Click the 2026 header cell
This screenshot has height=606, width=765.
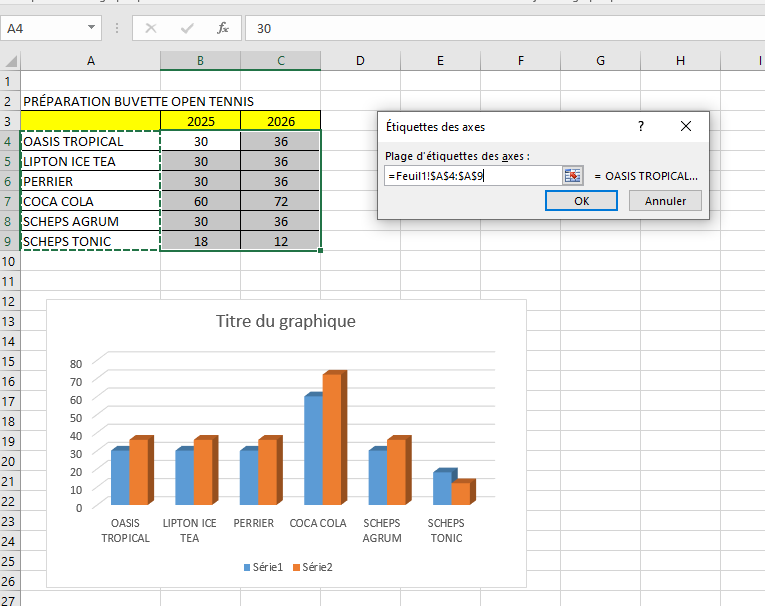pyautogui.click(x=281, y=121)
